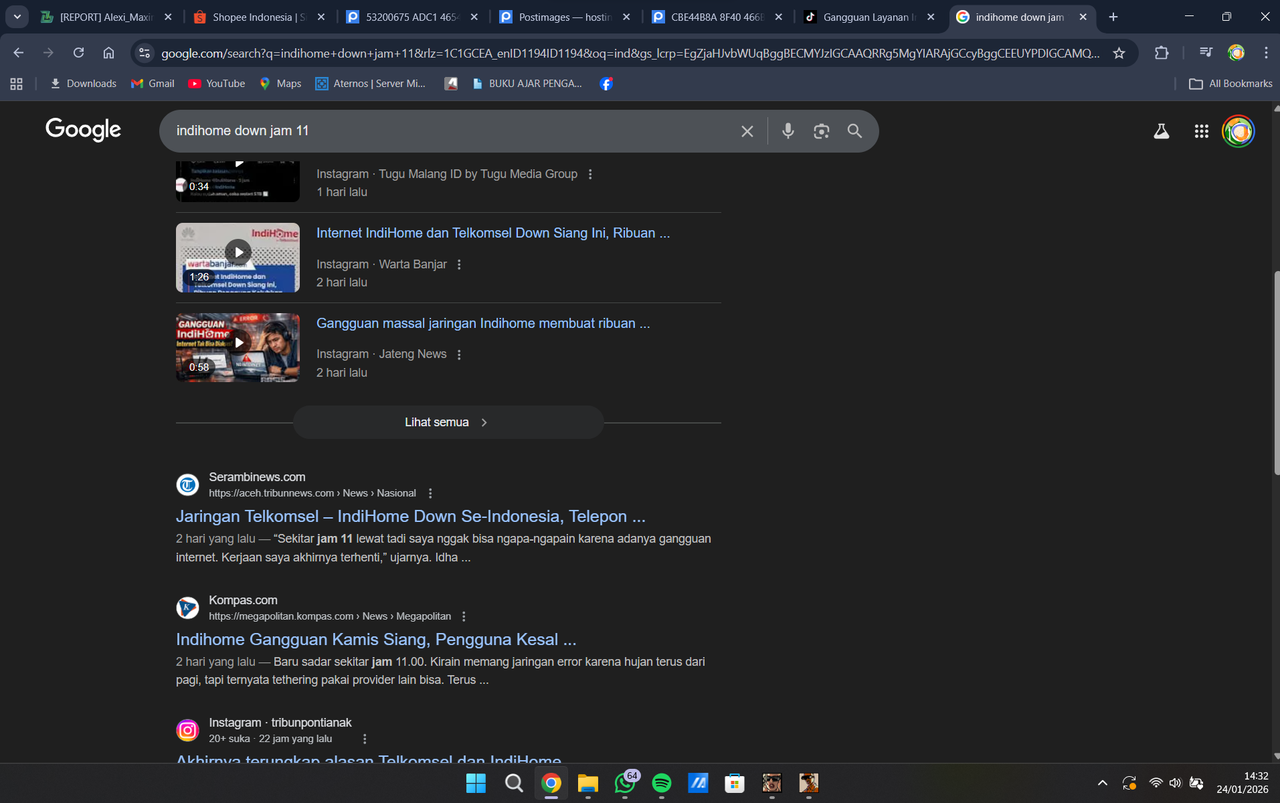The height and width of the screenshot is (803, 1280).
Task: Open File Explorer from the taskbar
Action: (588, 783)
